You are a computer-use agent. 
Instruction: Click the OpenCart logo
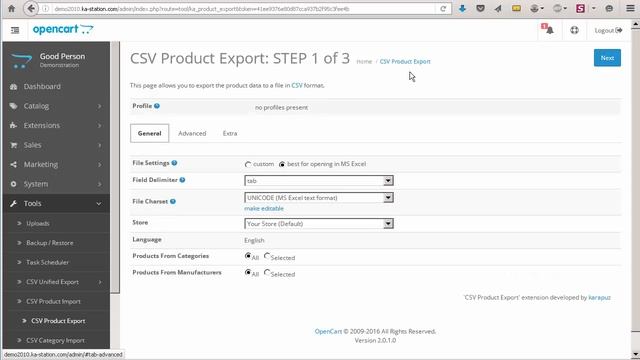pyautogui.click(x=63, y=29)
